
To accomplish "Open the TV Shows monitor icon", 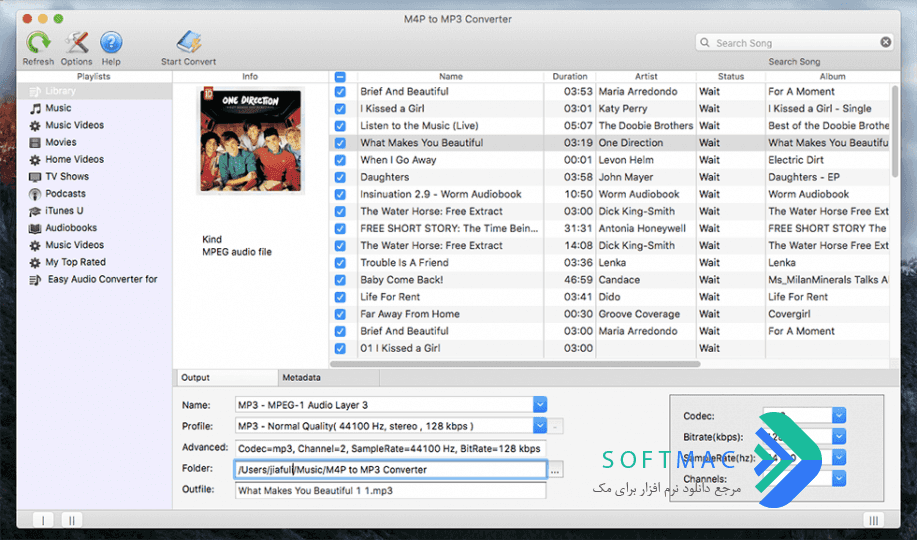I will coord(35,177).
